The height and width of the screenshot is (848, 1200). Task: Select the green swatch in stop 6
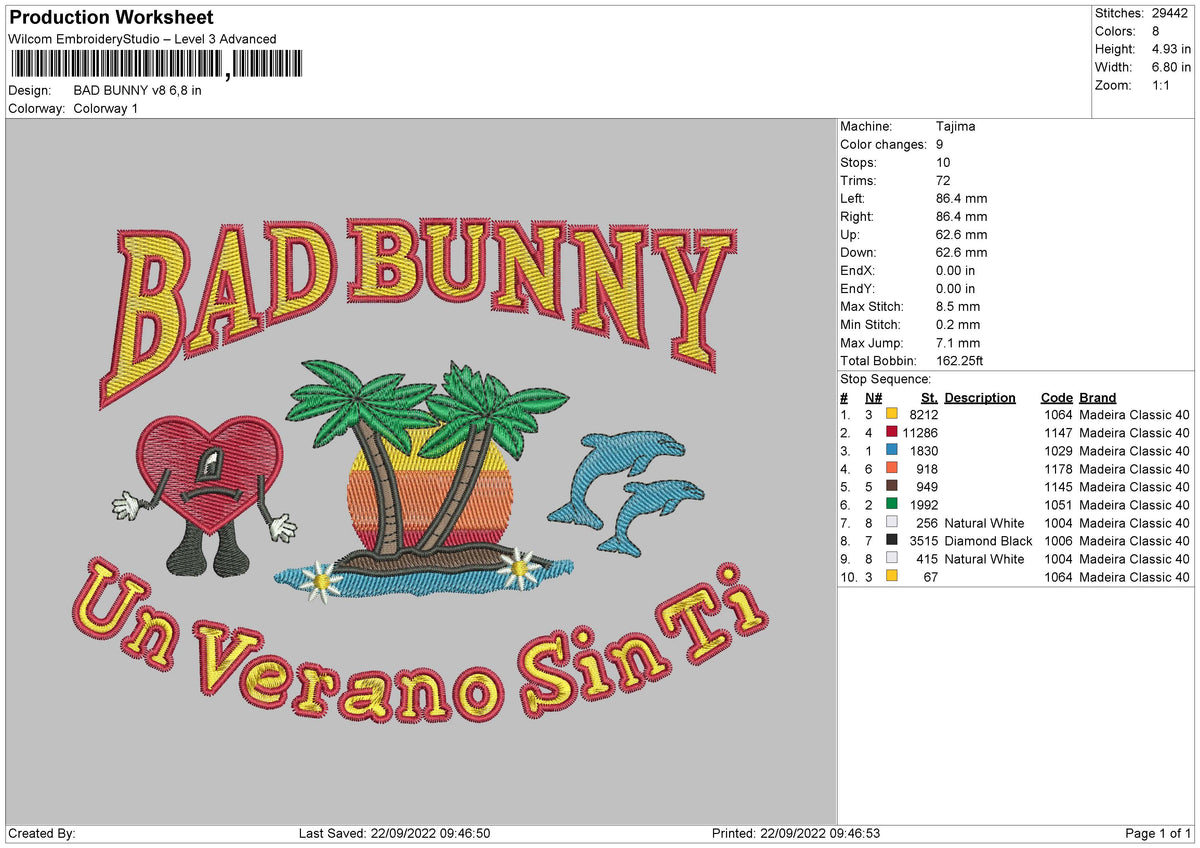892,504
